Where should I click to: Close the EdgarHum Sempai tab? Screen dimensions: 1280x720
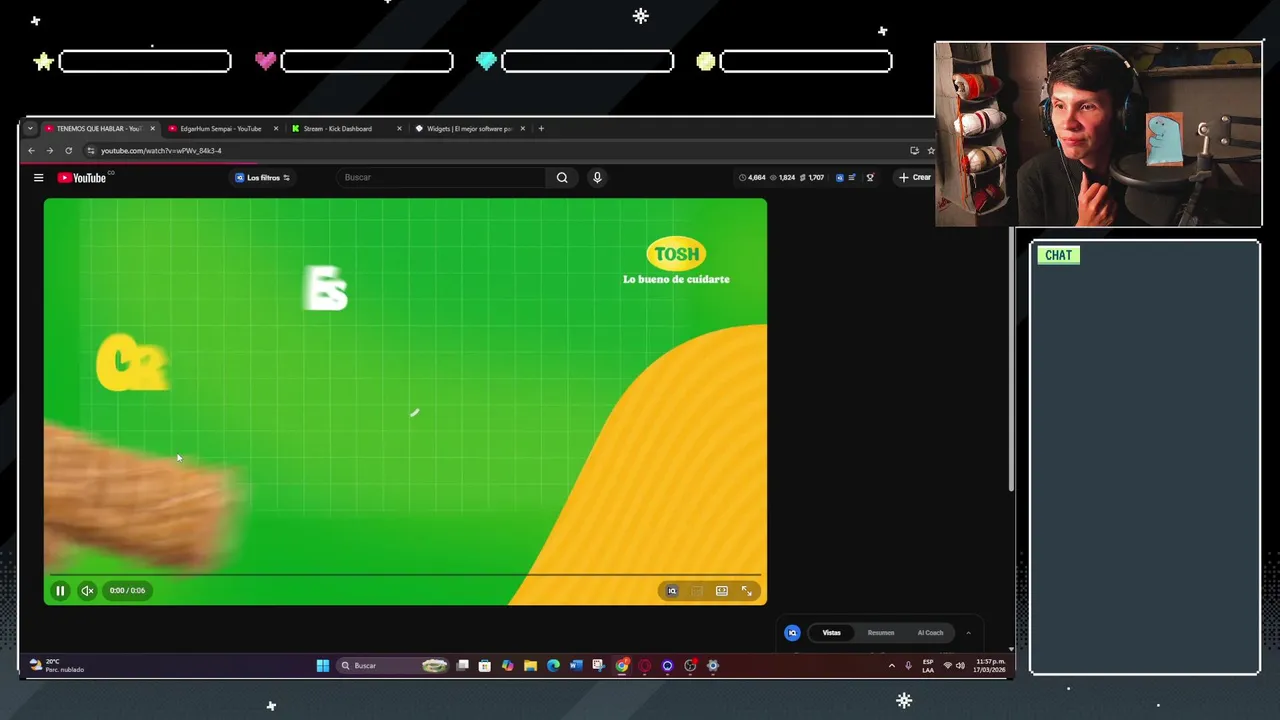click(x=276, y=128)
